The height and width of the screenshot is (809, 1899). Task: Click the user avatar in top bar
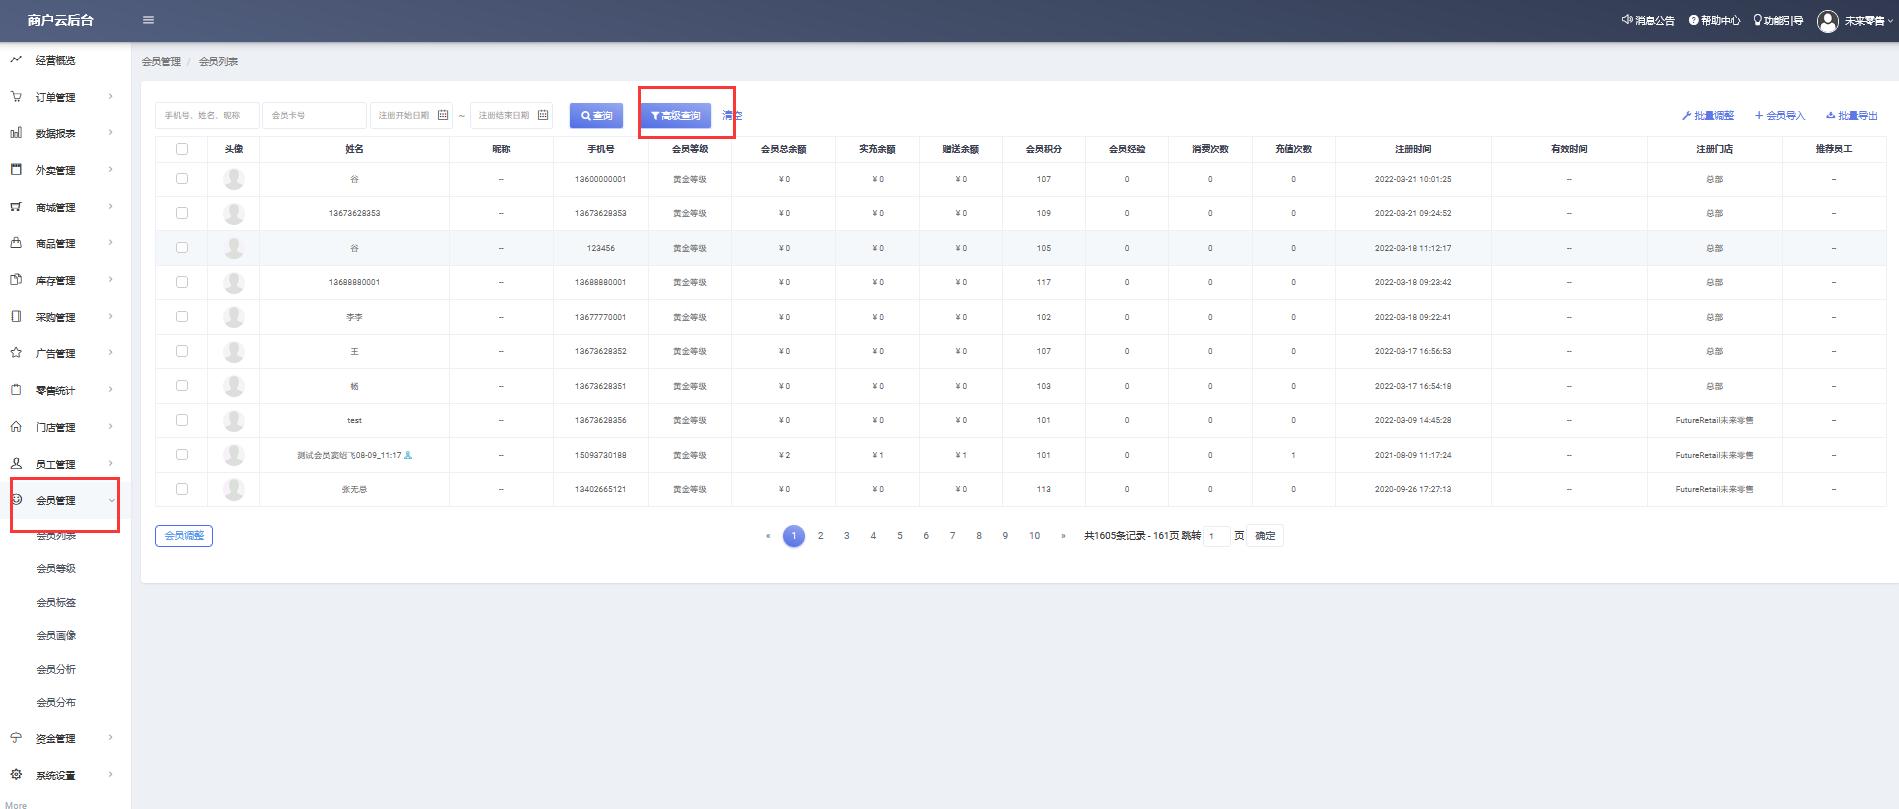point(1828,21)
